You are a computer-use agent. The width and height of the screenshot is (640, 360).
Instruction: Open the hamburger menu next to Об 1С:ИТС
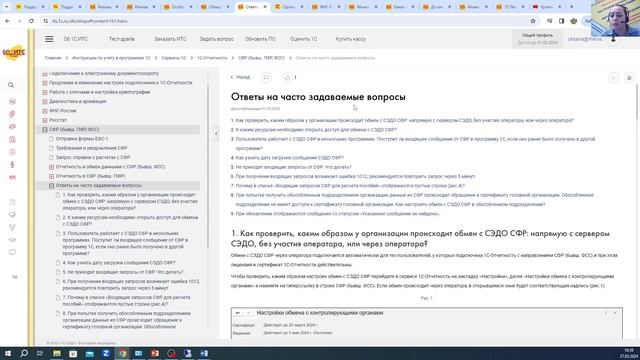pyautogui.click(x=49, y=39)
